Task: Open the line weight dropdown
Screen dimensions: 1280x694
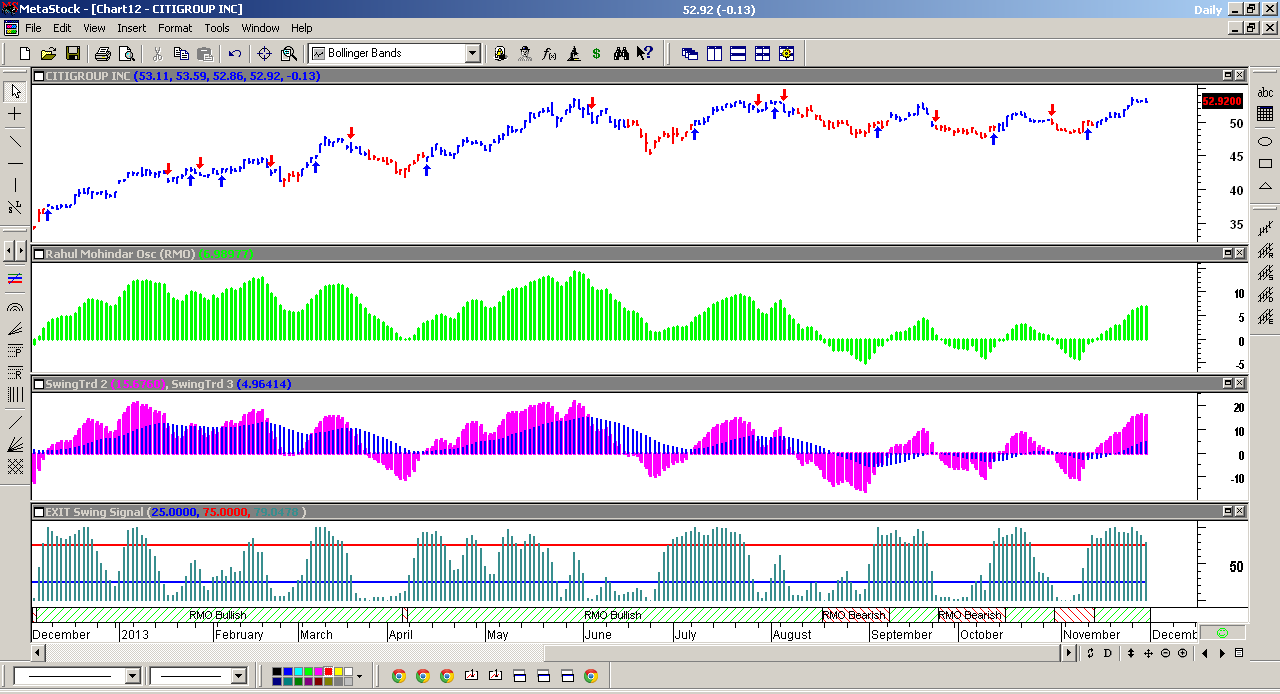Action: pos(238,677)
